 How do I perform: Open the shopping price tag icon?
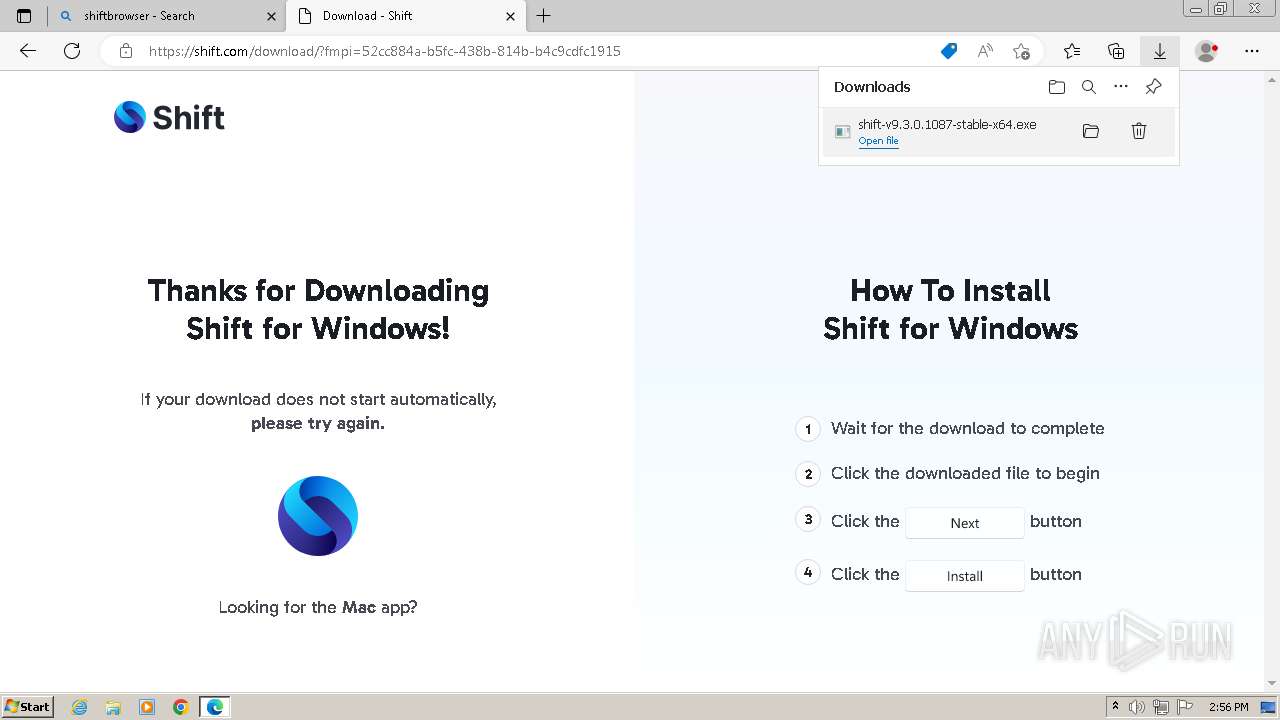click(949, 51)
